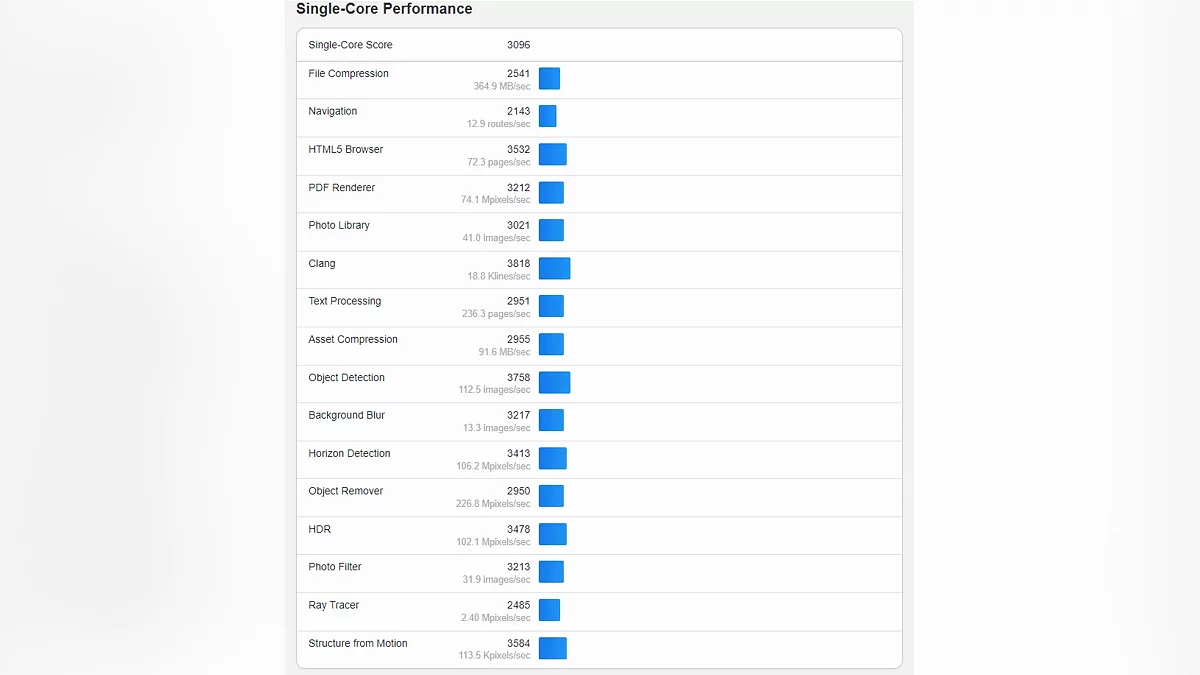Click the 3096 single-core score value

pyautogui.click(x=518, y=45)
